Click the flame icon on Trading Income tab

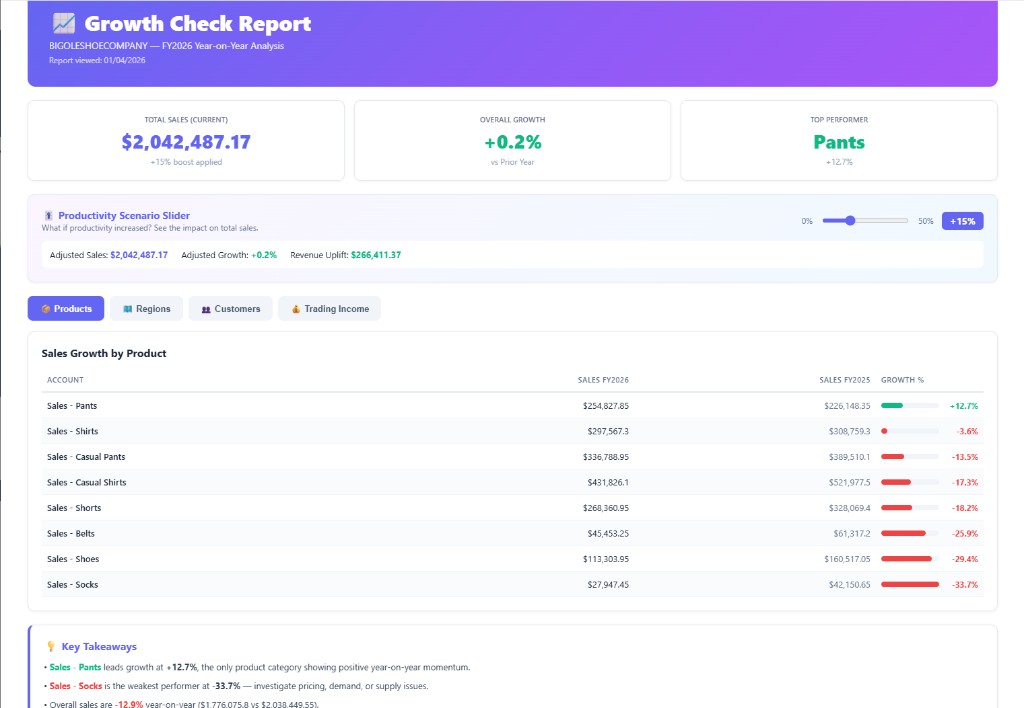[x=296, y=309]
